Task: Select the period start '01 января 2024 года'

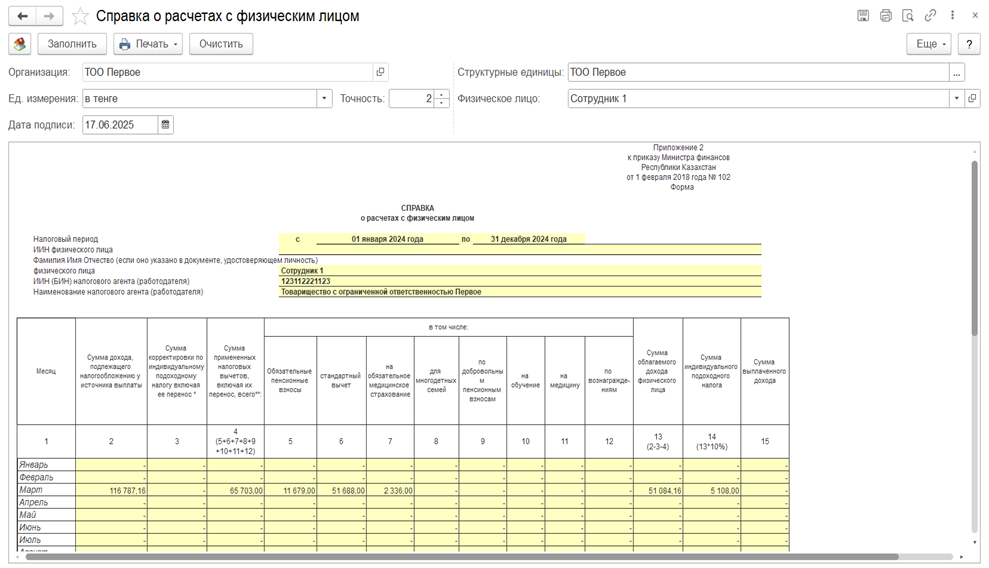Action: click(387, 239)
